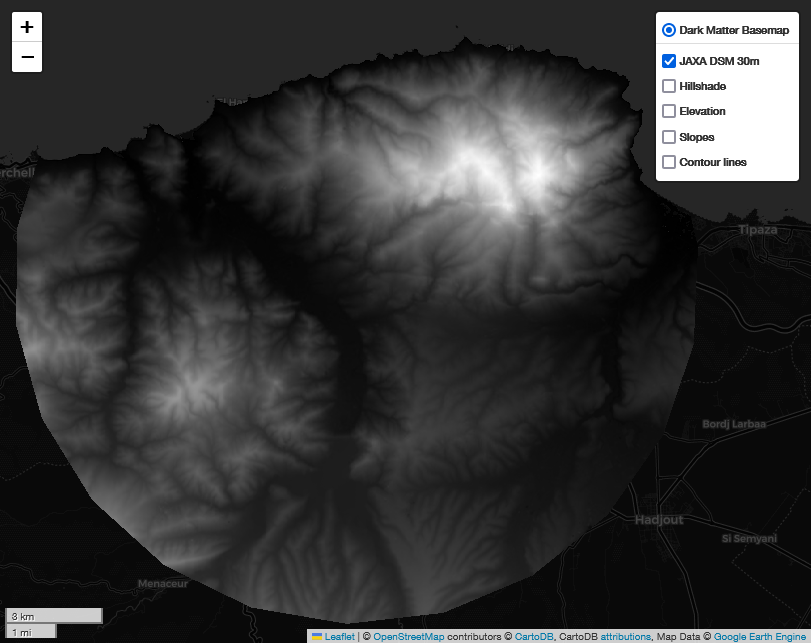Image resolution: width=811 pixels, height=643 pixels.
Task: Click the attributions link next to CartoDB
Action: click(x=624, y=636)
